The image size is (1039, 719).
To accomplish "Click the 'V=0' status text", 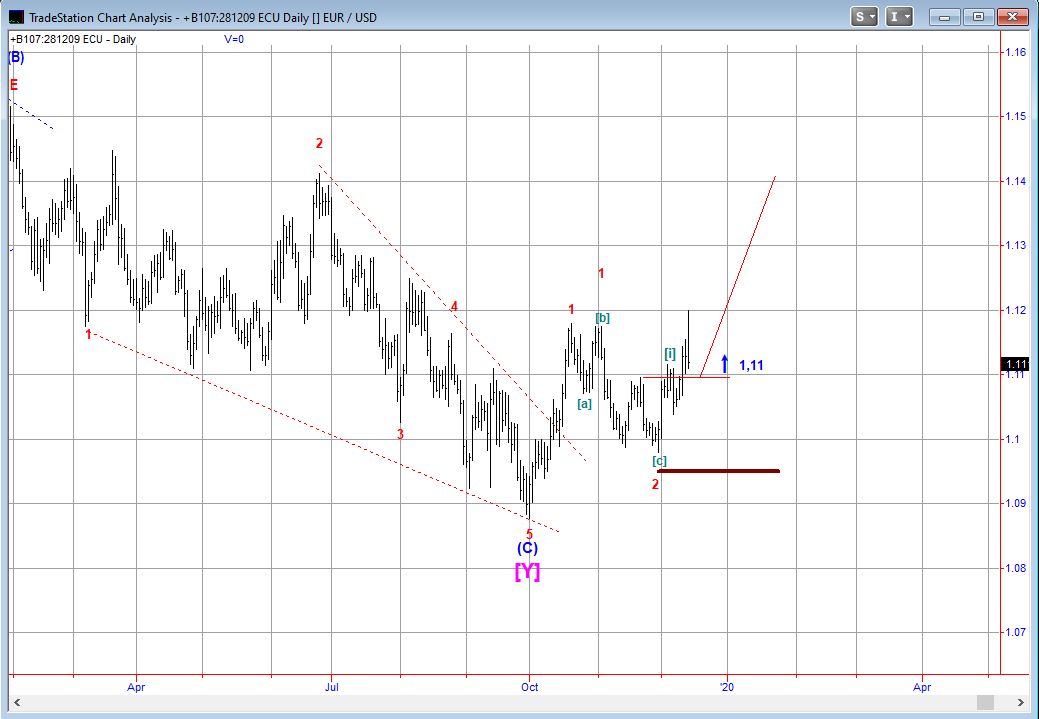I will 234,39.
